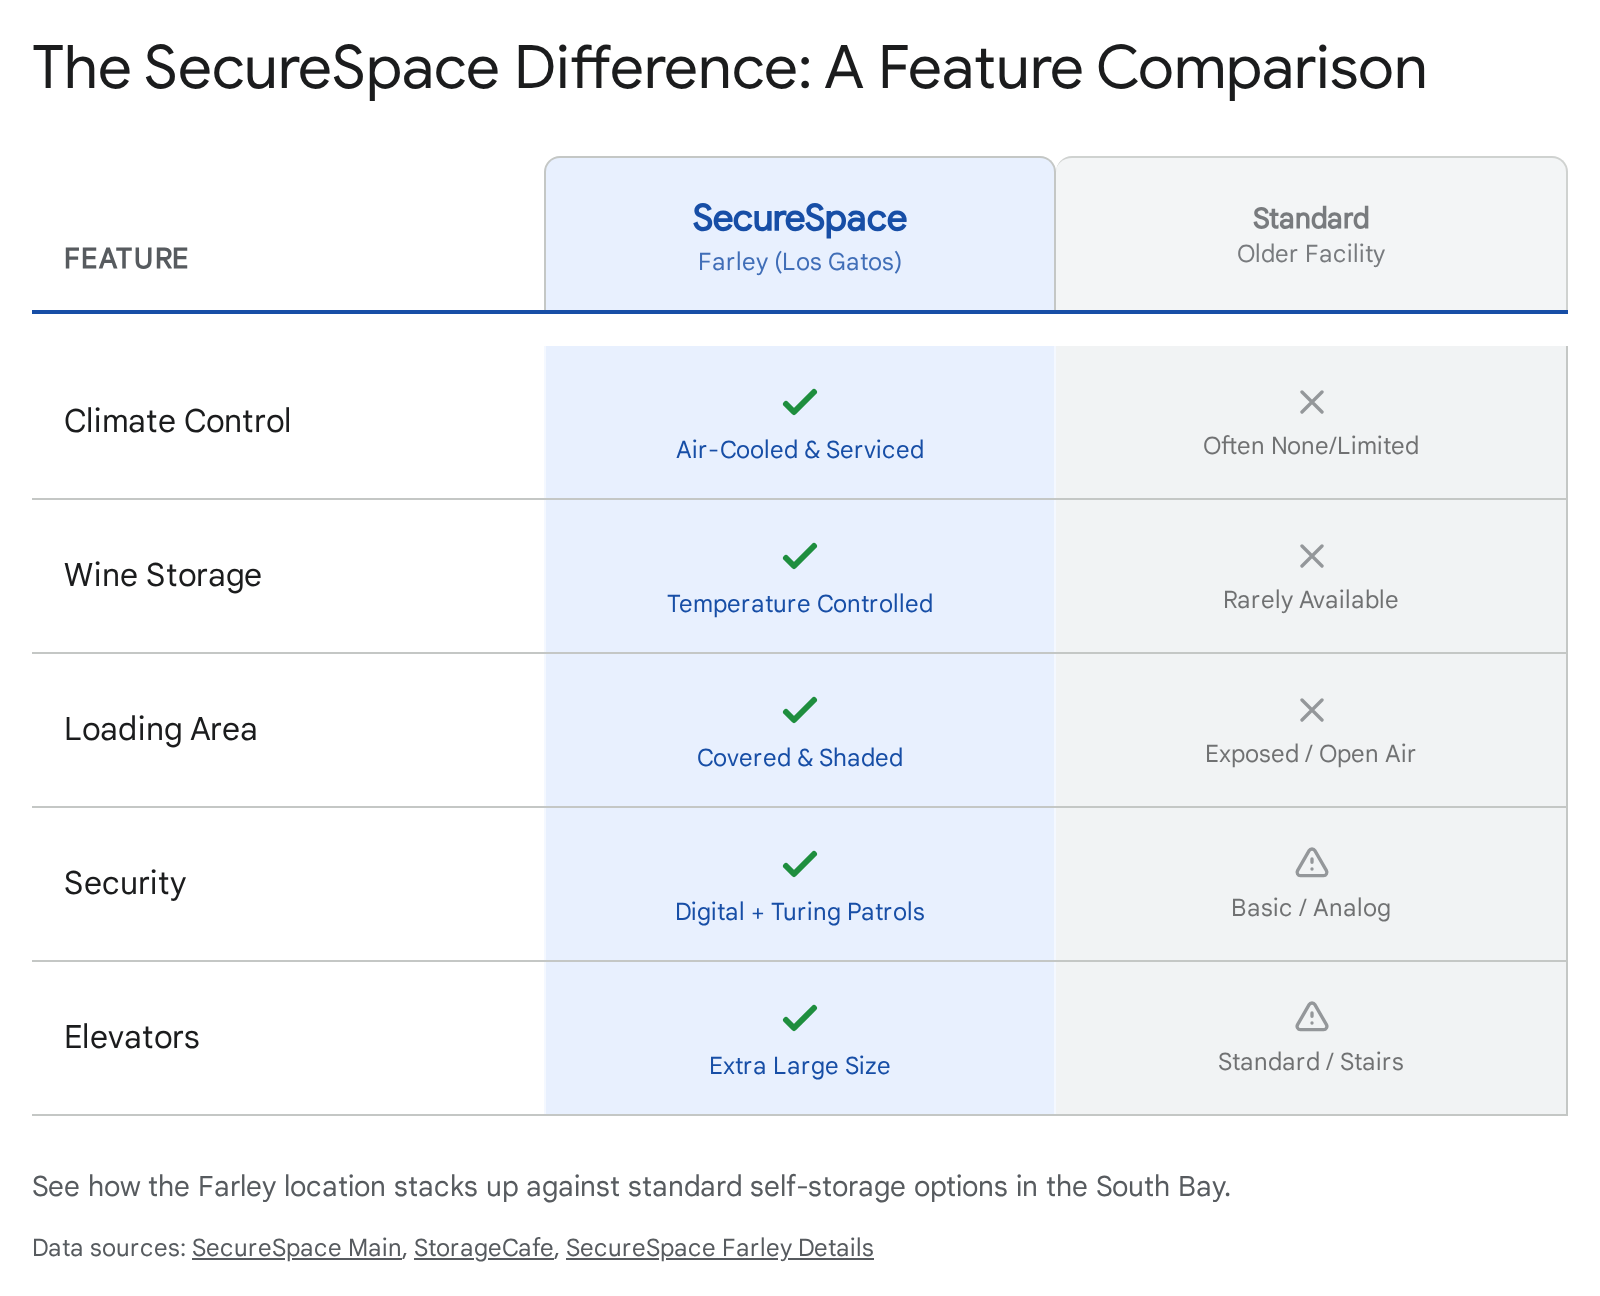Open the SecureSpace Main source link
The height and width of the screenshot is (1296, 1600).
(296, 1248)
